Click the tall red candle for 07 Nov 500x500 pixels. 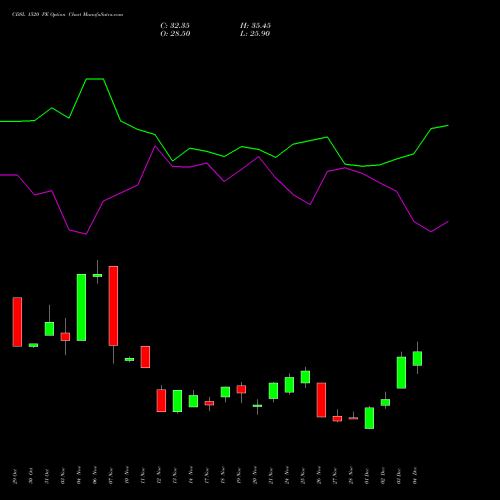[x=113, y=306]
